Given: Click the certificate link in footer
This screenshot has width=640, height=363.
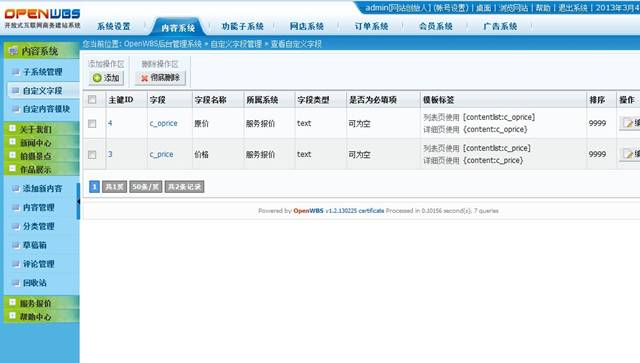Looking at the screenshot, I should (x=371, y=211).
